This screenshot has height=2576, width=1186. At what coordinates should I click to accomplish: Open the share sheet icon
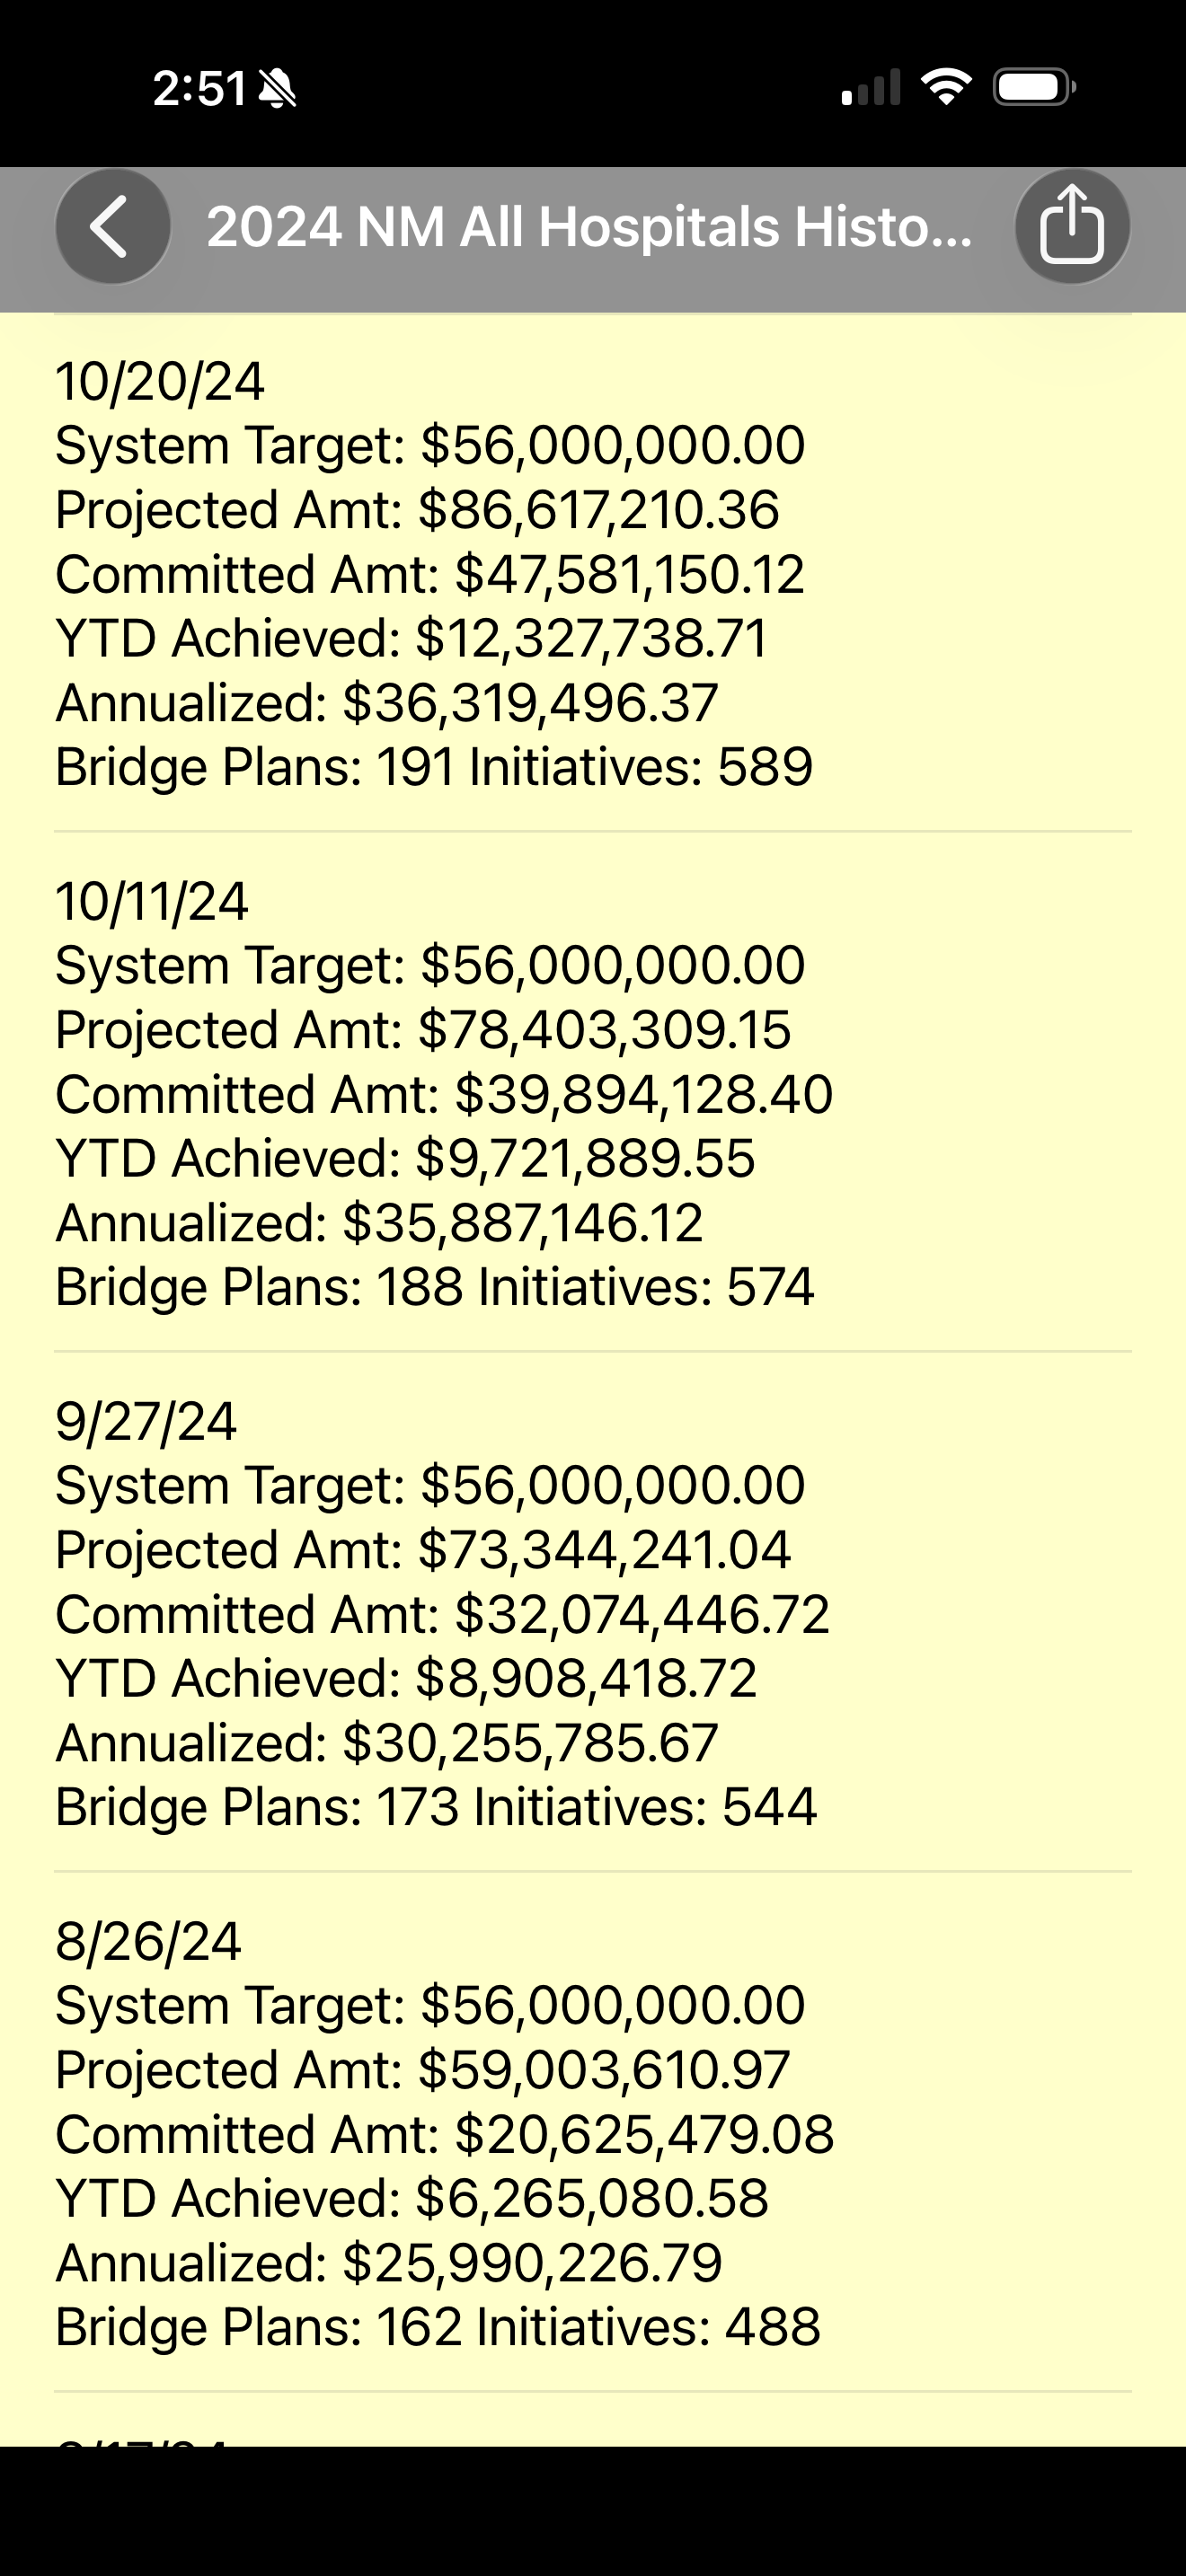pos(1072,227)
